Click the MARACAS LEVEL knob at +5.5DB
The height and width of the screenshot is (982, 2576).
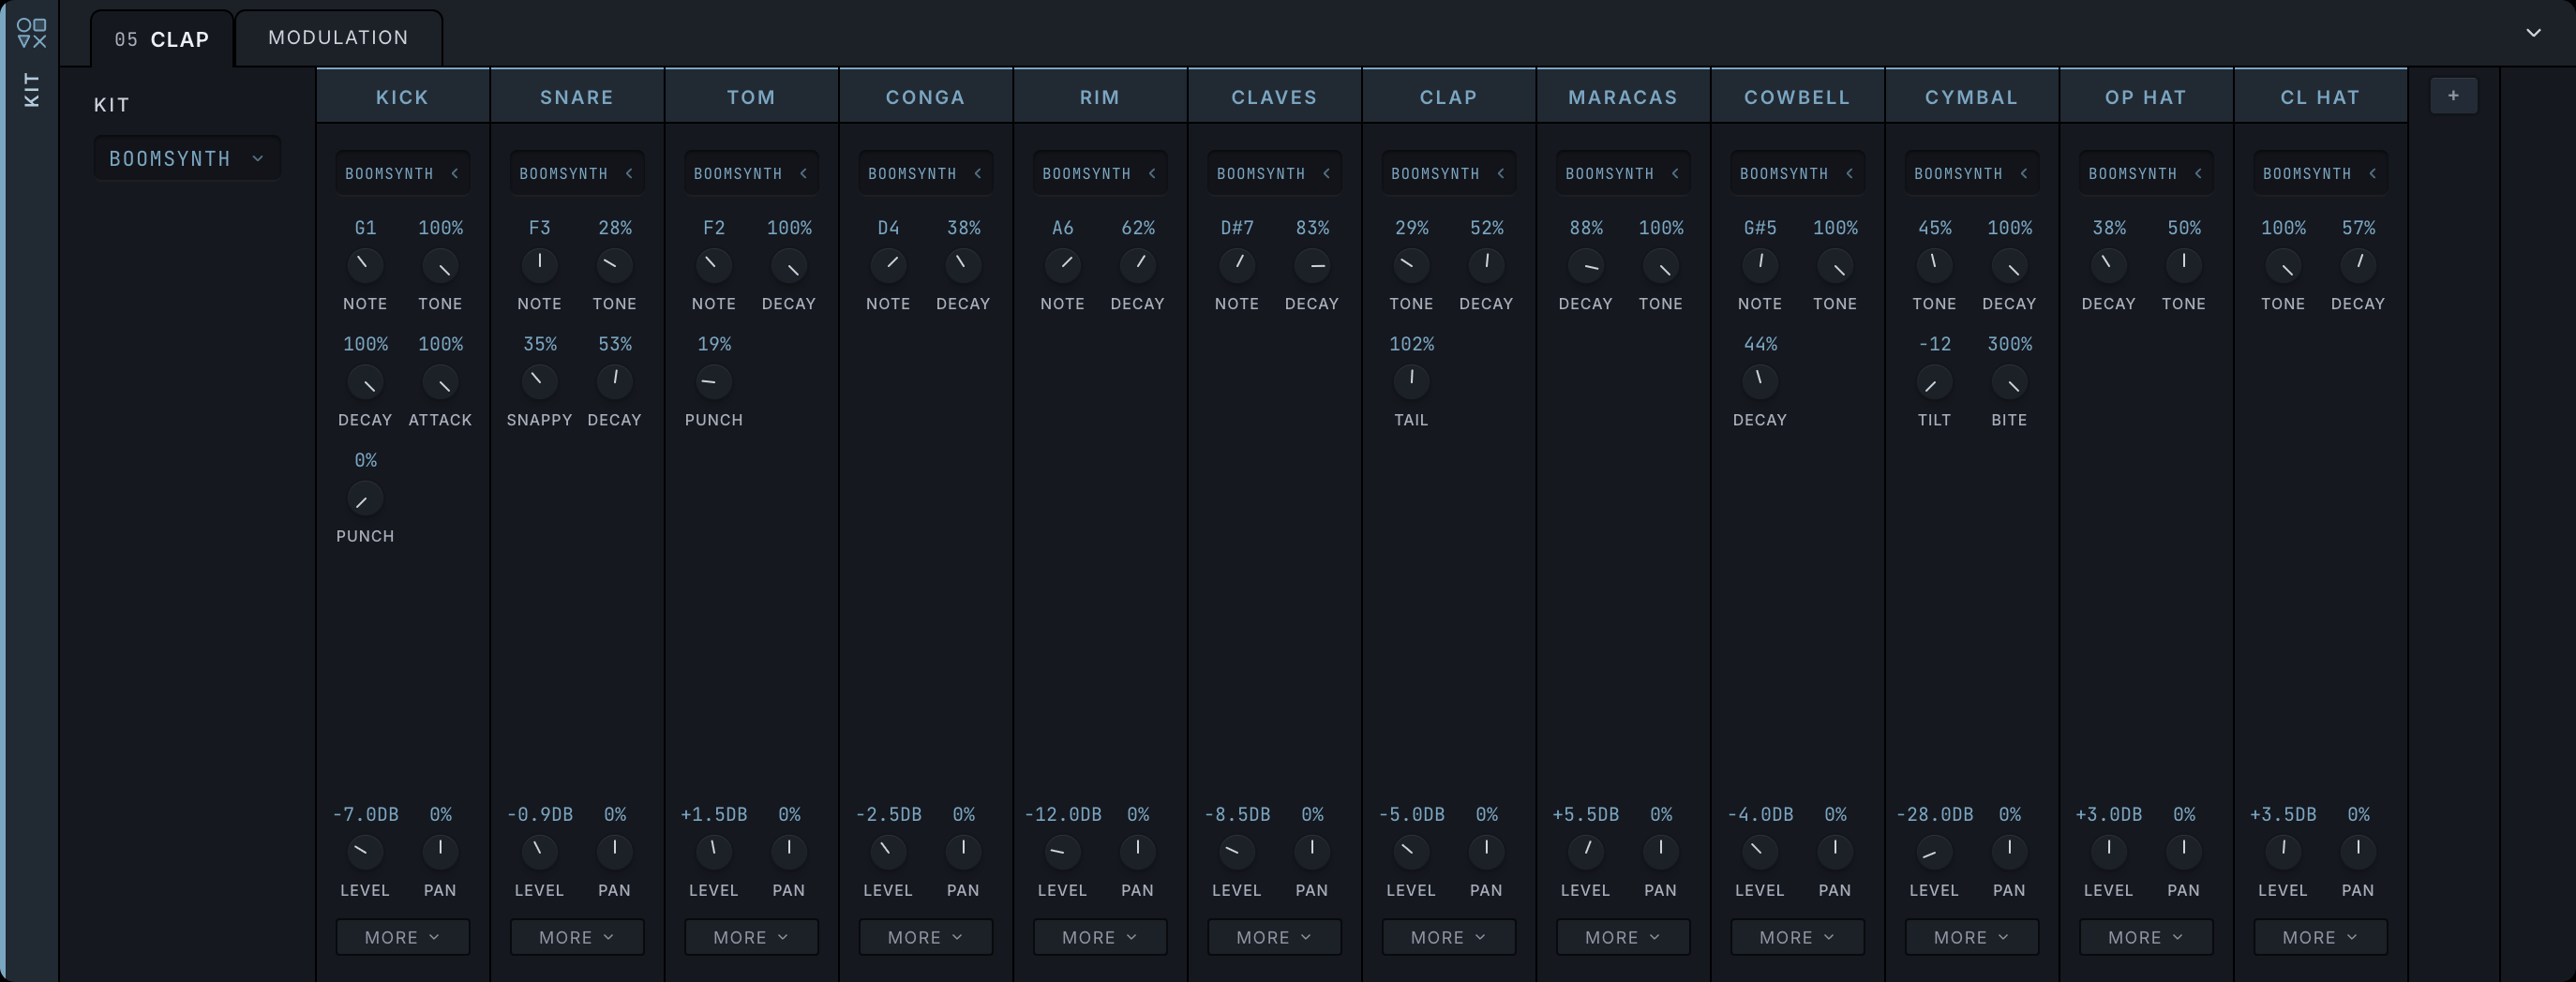tap(1586, 851)
